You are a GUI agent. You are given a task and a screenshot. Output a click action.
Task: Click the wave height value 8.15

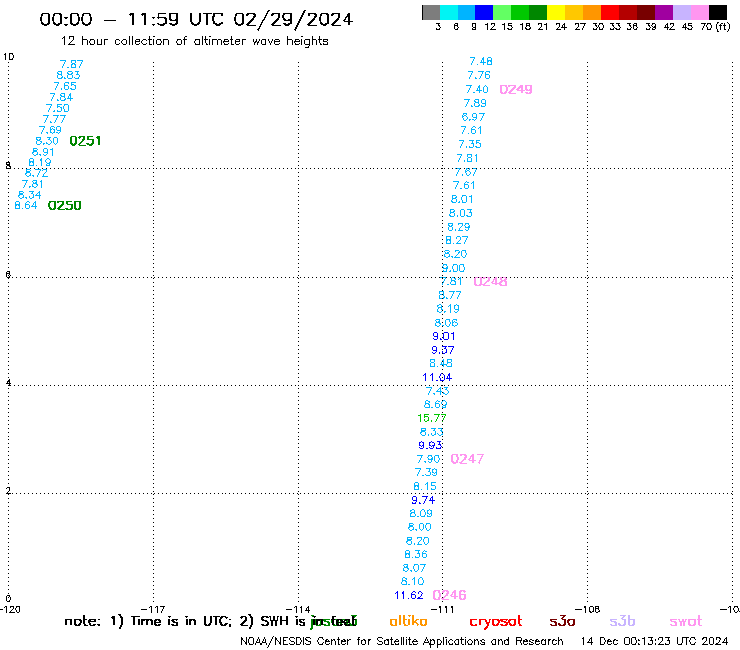(x=425, y=486)
